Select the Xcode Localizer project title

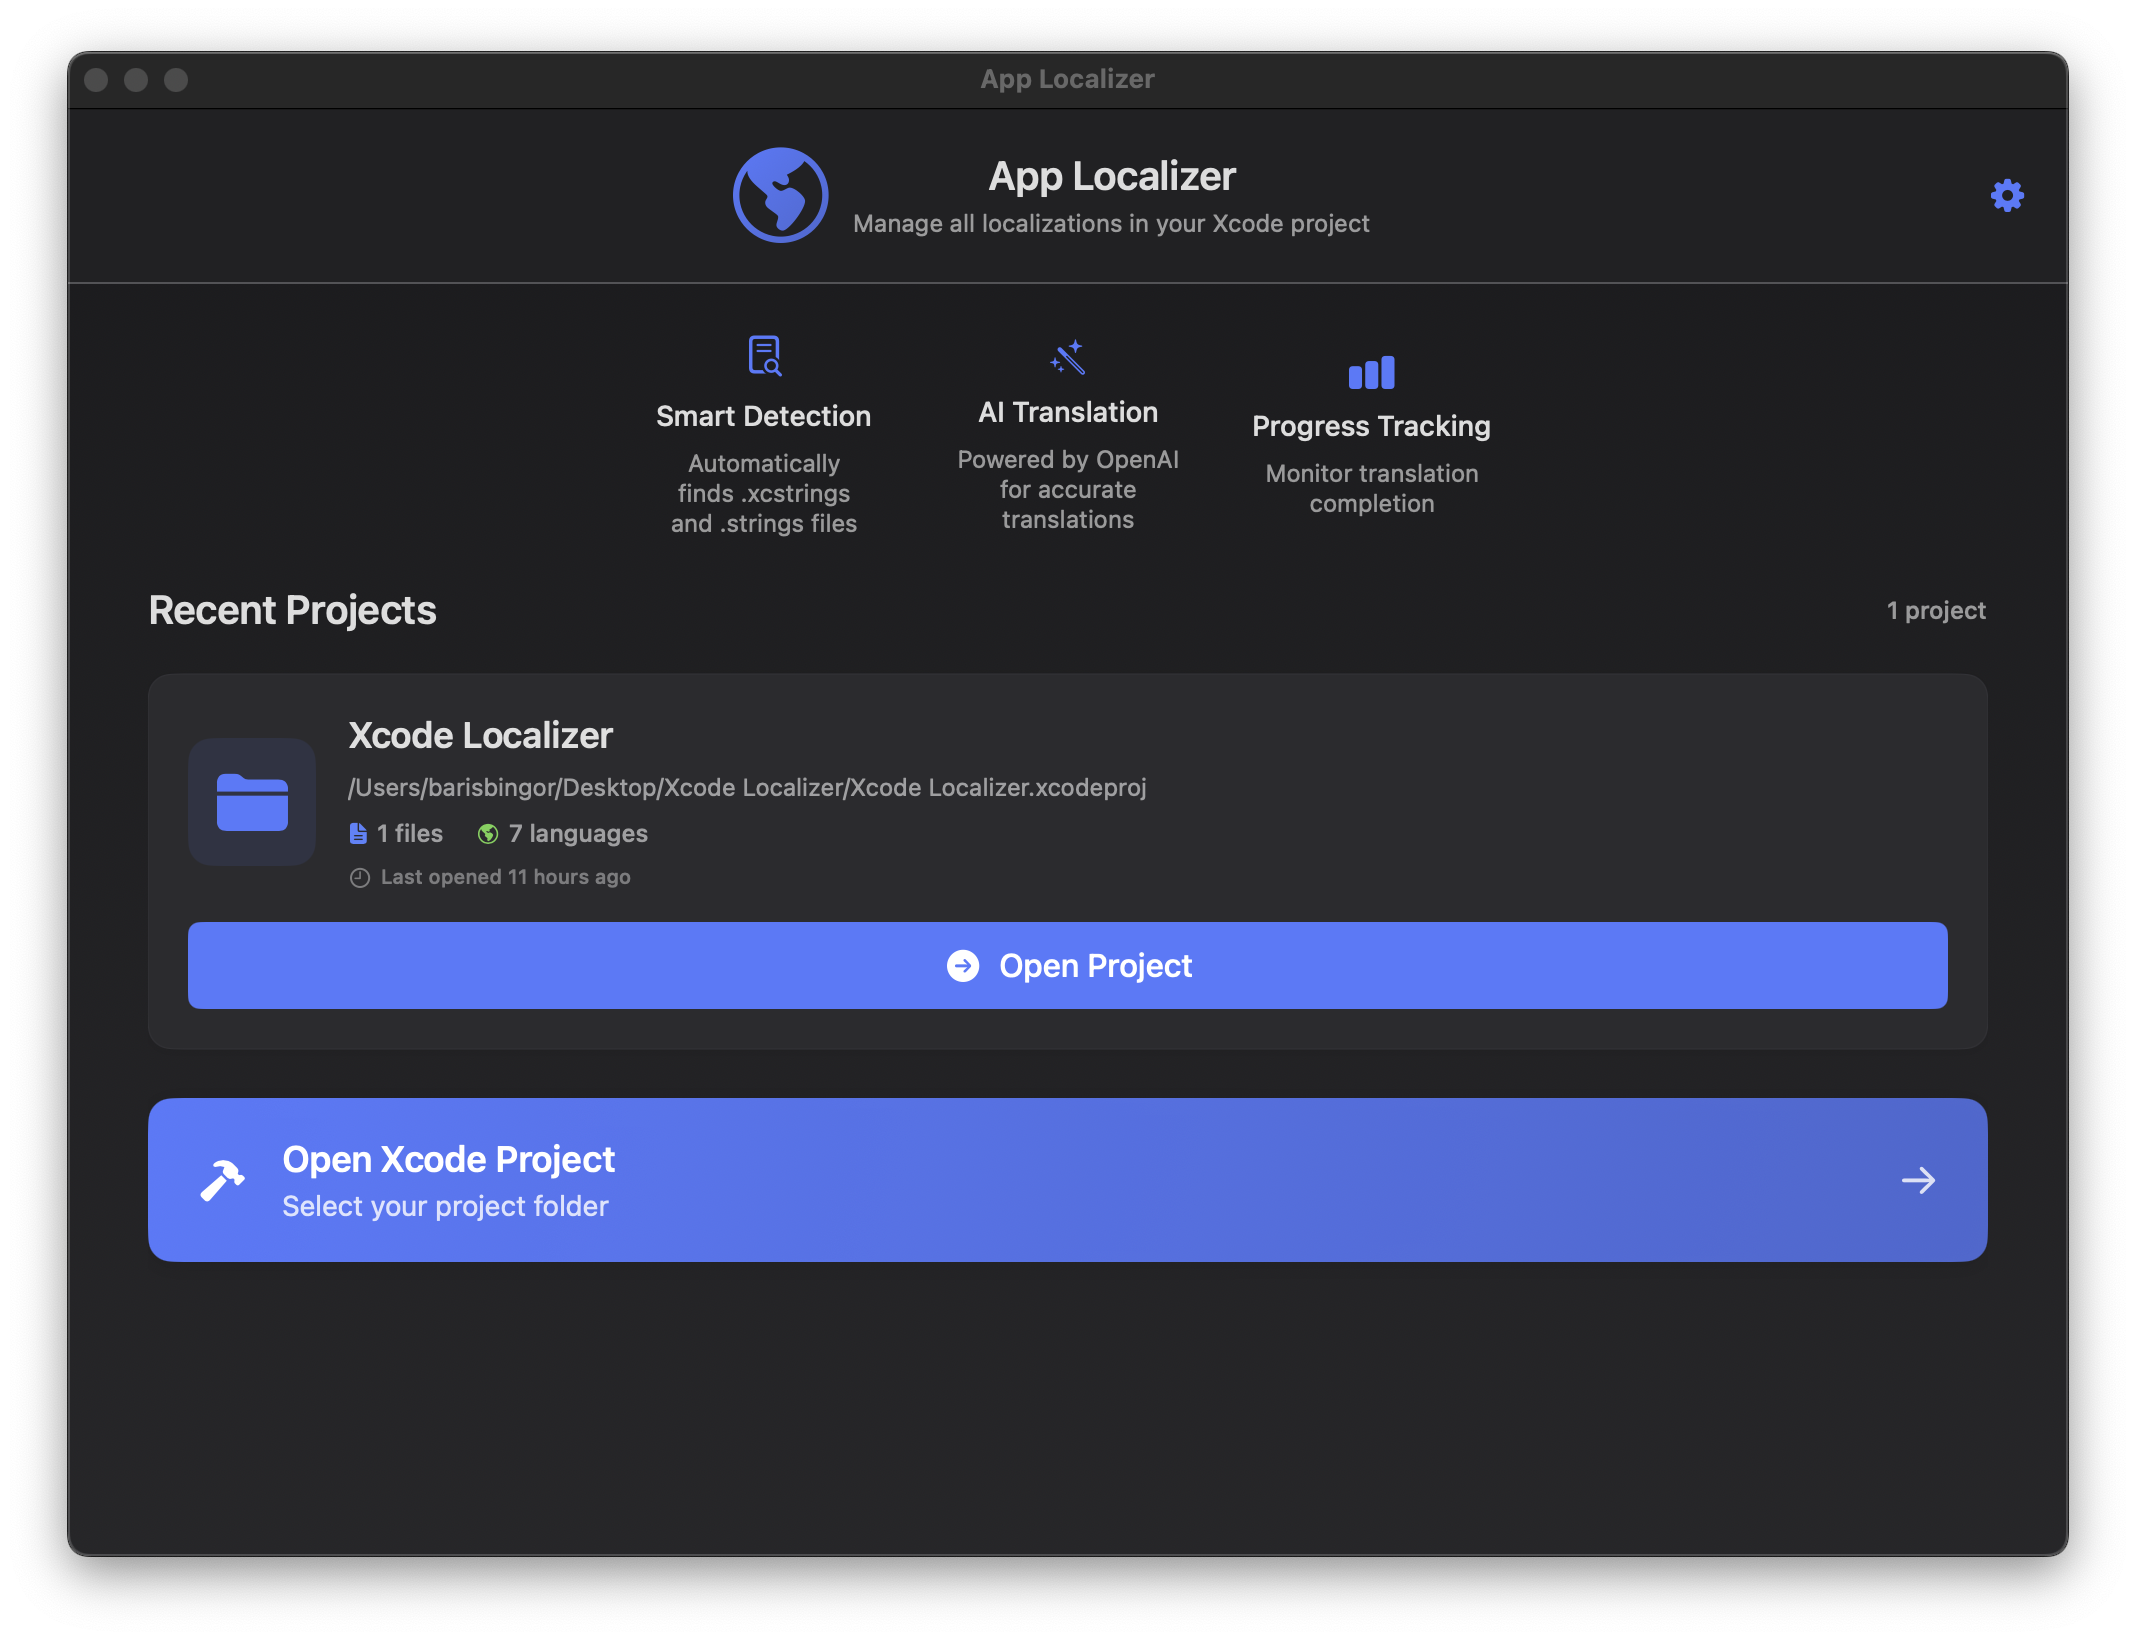pyautogui.click(x=480, y=736)
